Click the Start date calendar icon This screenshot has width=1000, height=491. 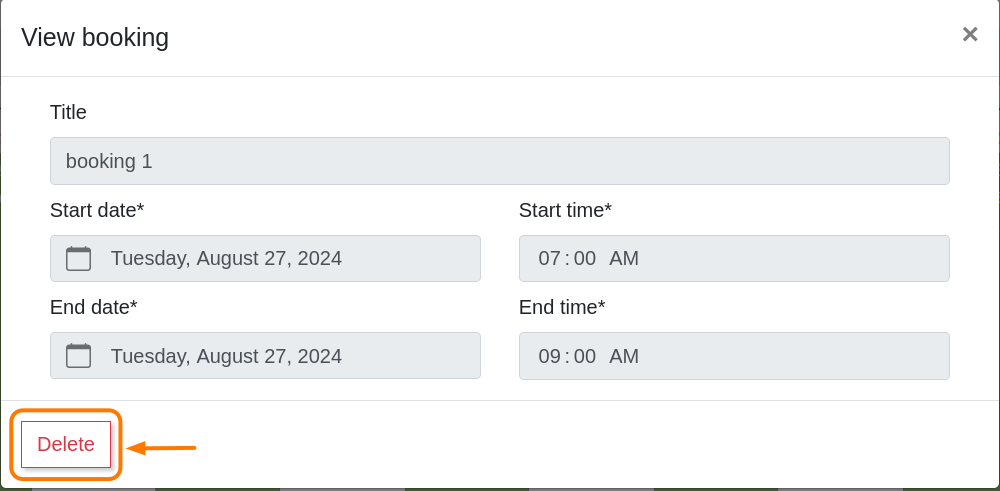click(78, 259)
